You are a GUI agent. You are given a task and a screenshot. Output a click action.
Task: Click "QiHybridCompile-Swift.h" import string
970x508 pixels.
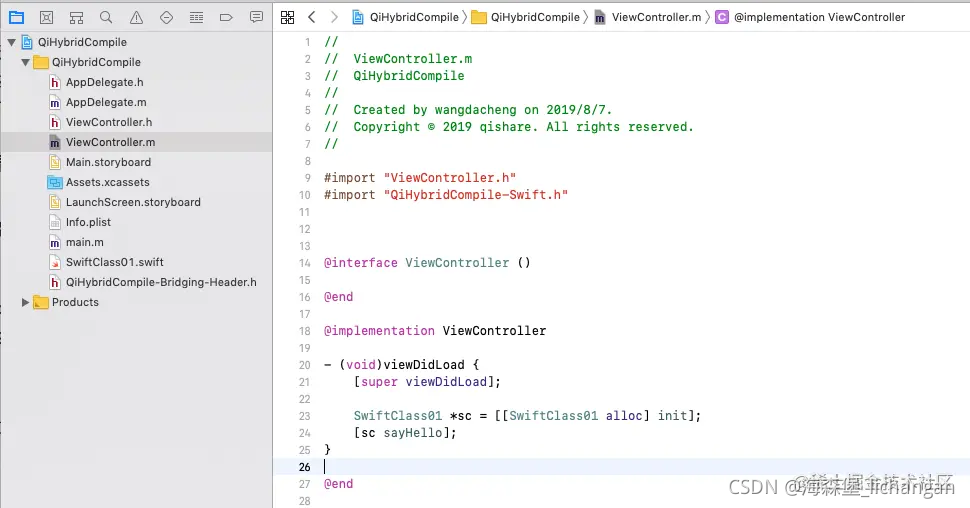(x=476, y=195)
